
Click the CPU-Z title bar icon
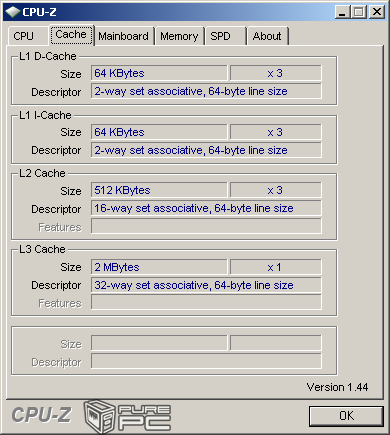click(13, 12)
